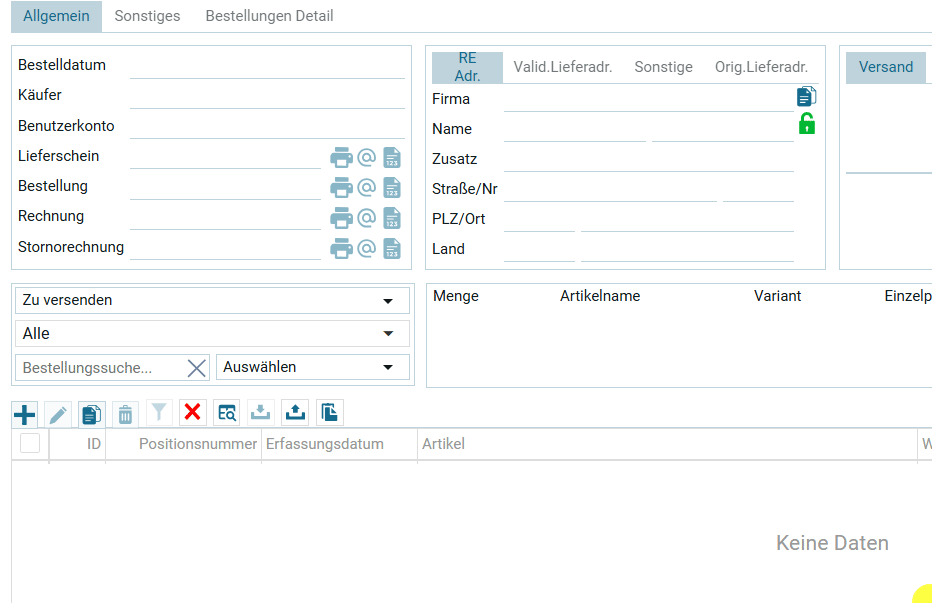Clear the Bestellungssuche field with the X
Image resolution: width=932 pixels, height=603 pixels.
coord(197,368)
